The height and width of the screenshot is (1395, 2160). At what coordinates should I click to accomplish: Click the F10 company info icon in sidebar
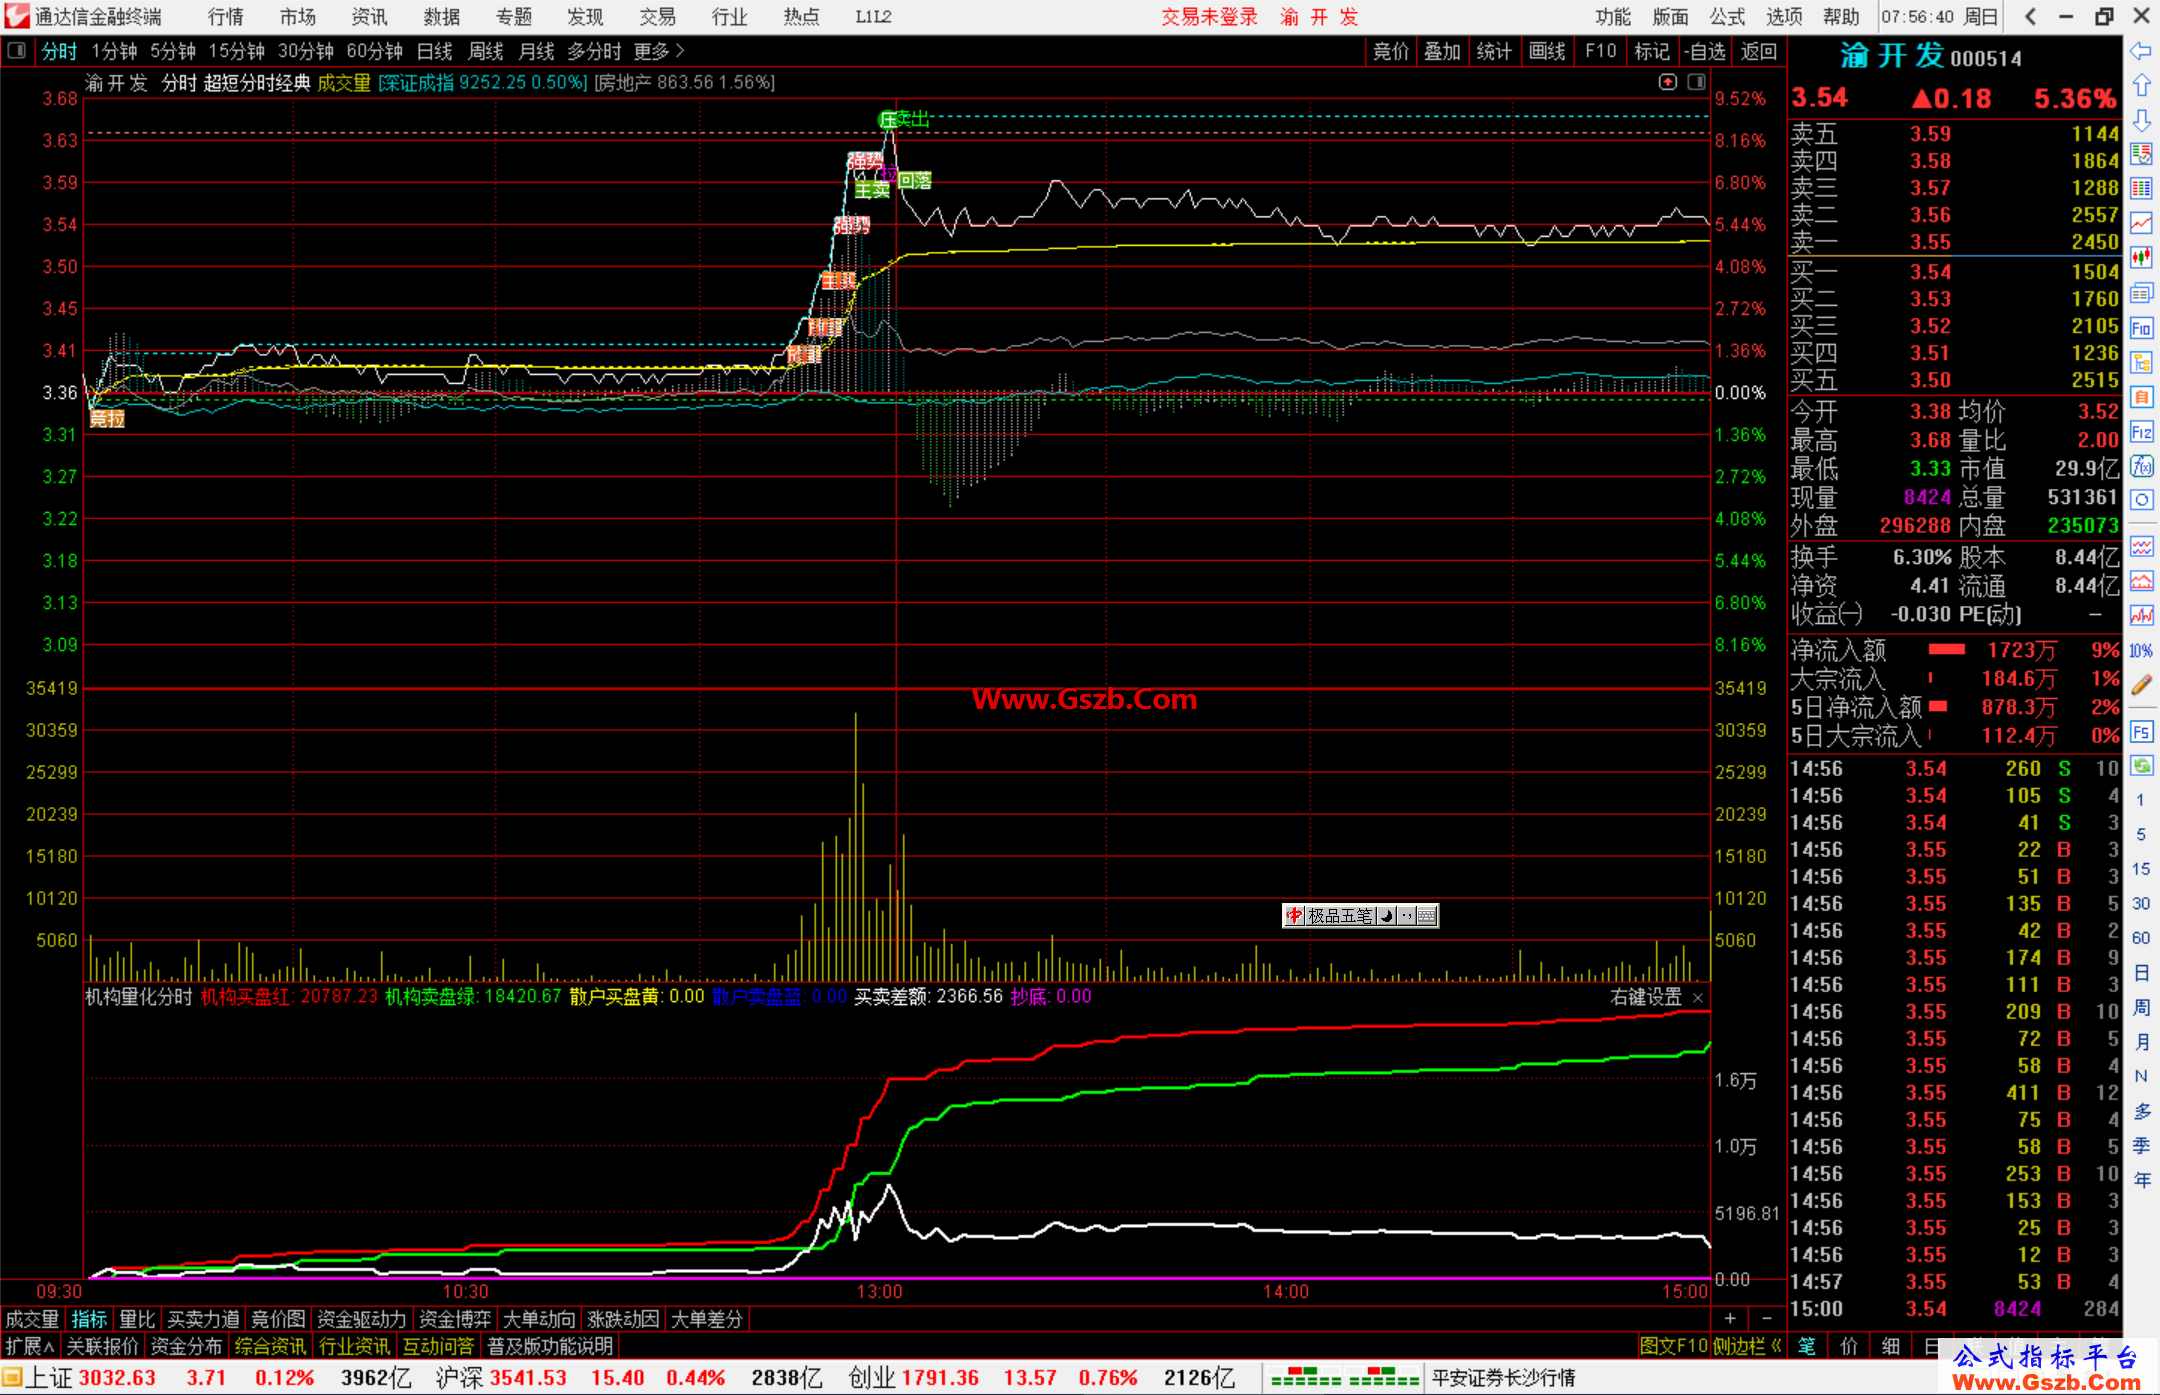point(2141,328)
